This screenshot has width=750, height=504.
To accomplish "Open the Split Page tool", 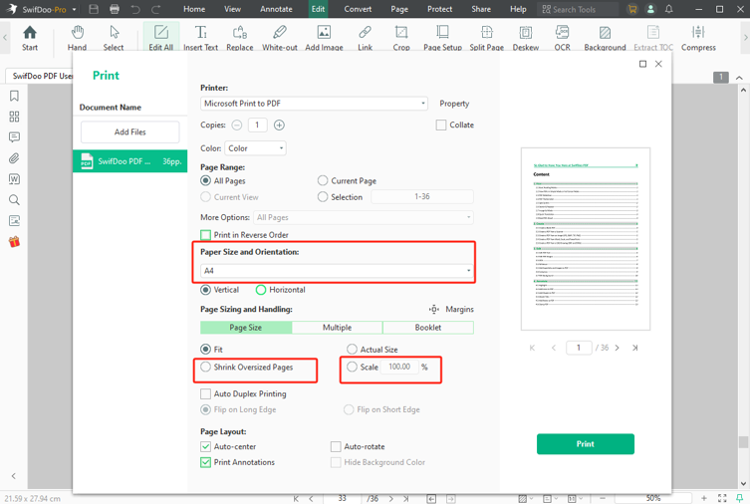I will (x=486, y=37).
